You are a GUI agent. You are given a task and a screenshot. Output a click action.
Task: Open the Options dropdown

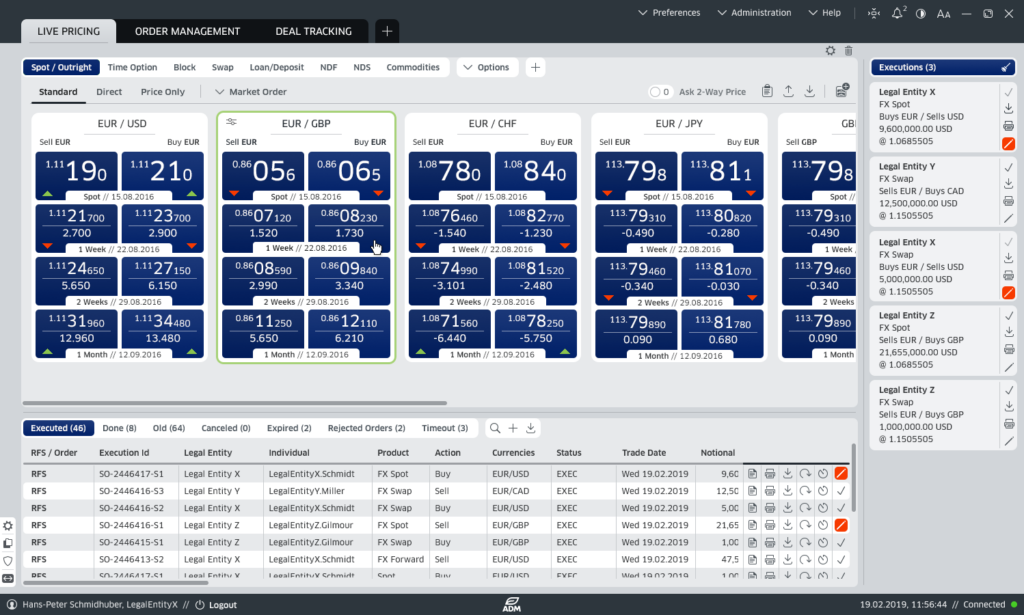click(x=486, y=68)
